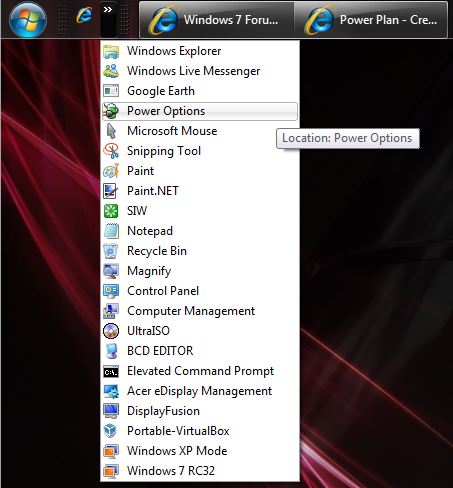Screen dimensions: 453x488
Task: Click the Snipping Tool scissors icon
Action: (x=111, y=151)
